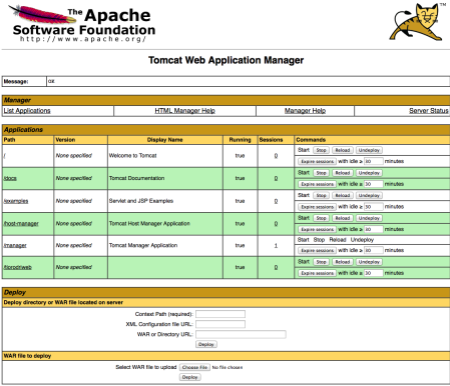Stop the Tomcat Host Manager Application

321,218
